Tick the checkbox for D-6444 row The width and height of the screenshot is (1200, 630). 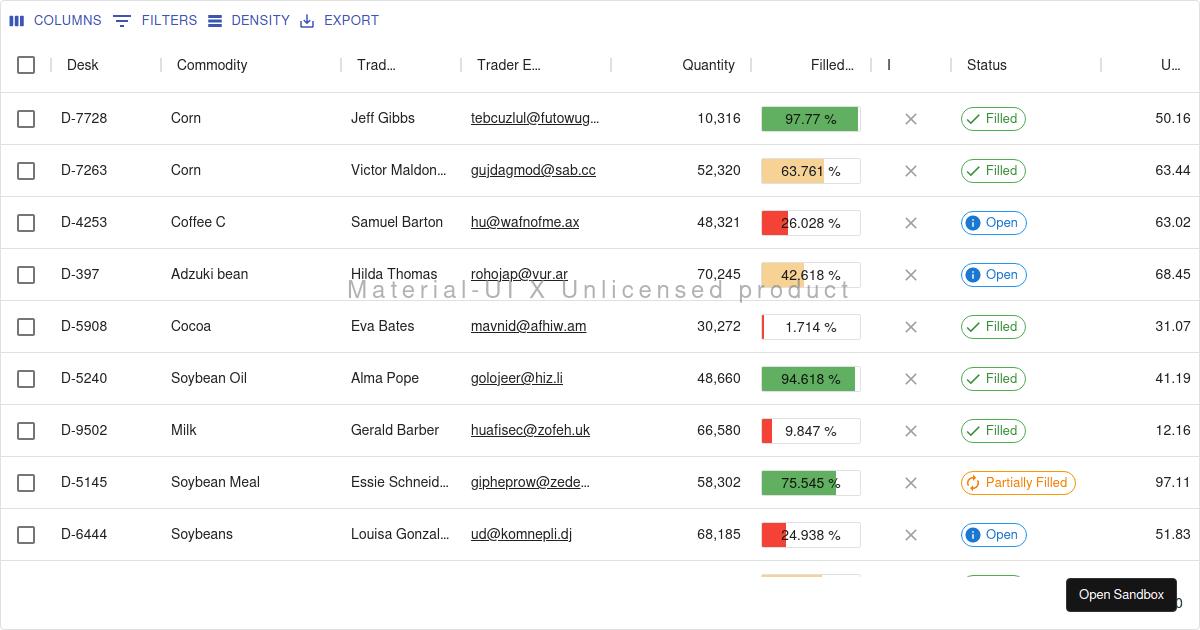tap(26, 535)
